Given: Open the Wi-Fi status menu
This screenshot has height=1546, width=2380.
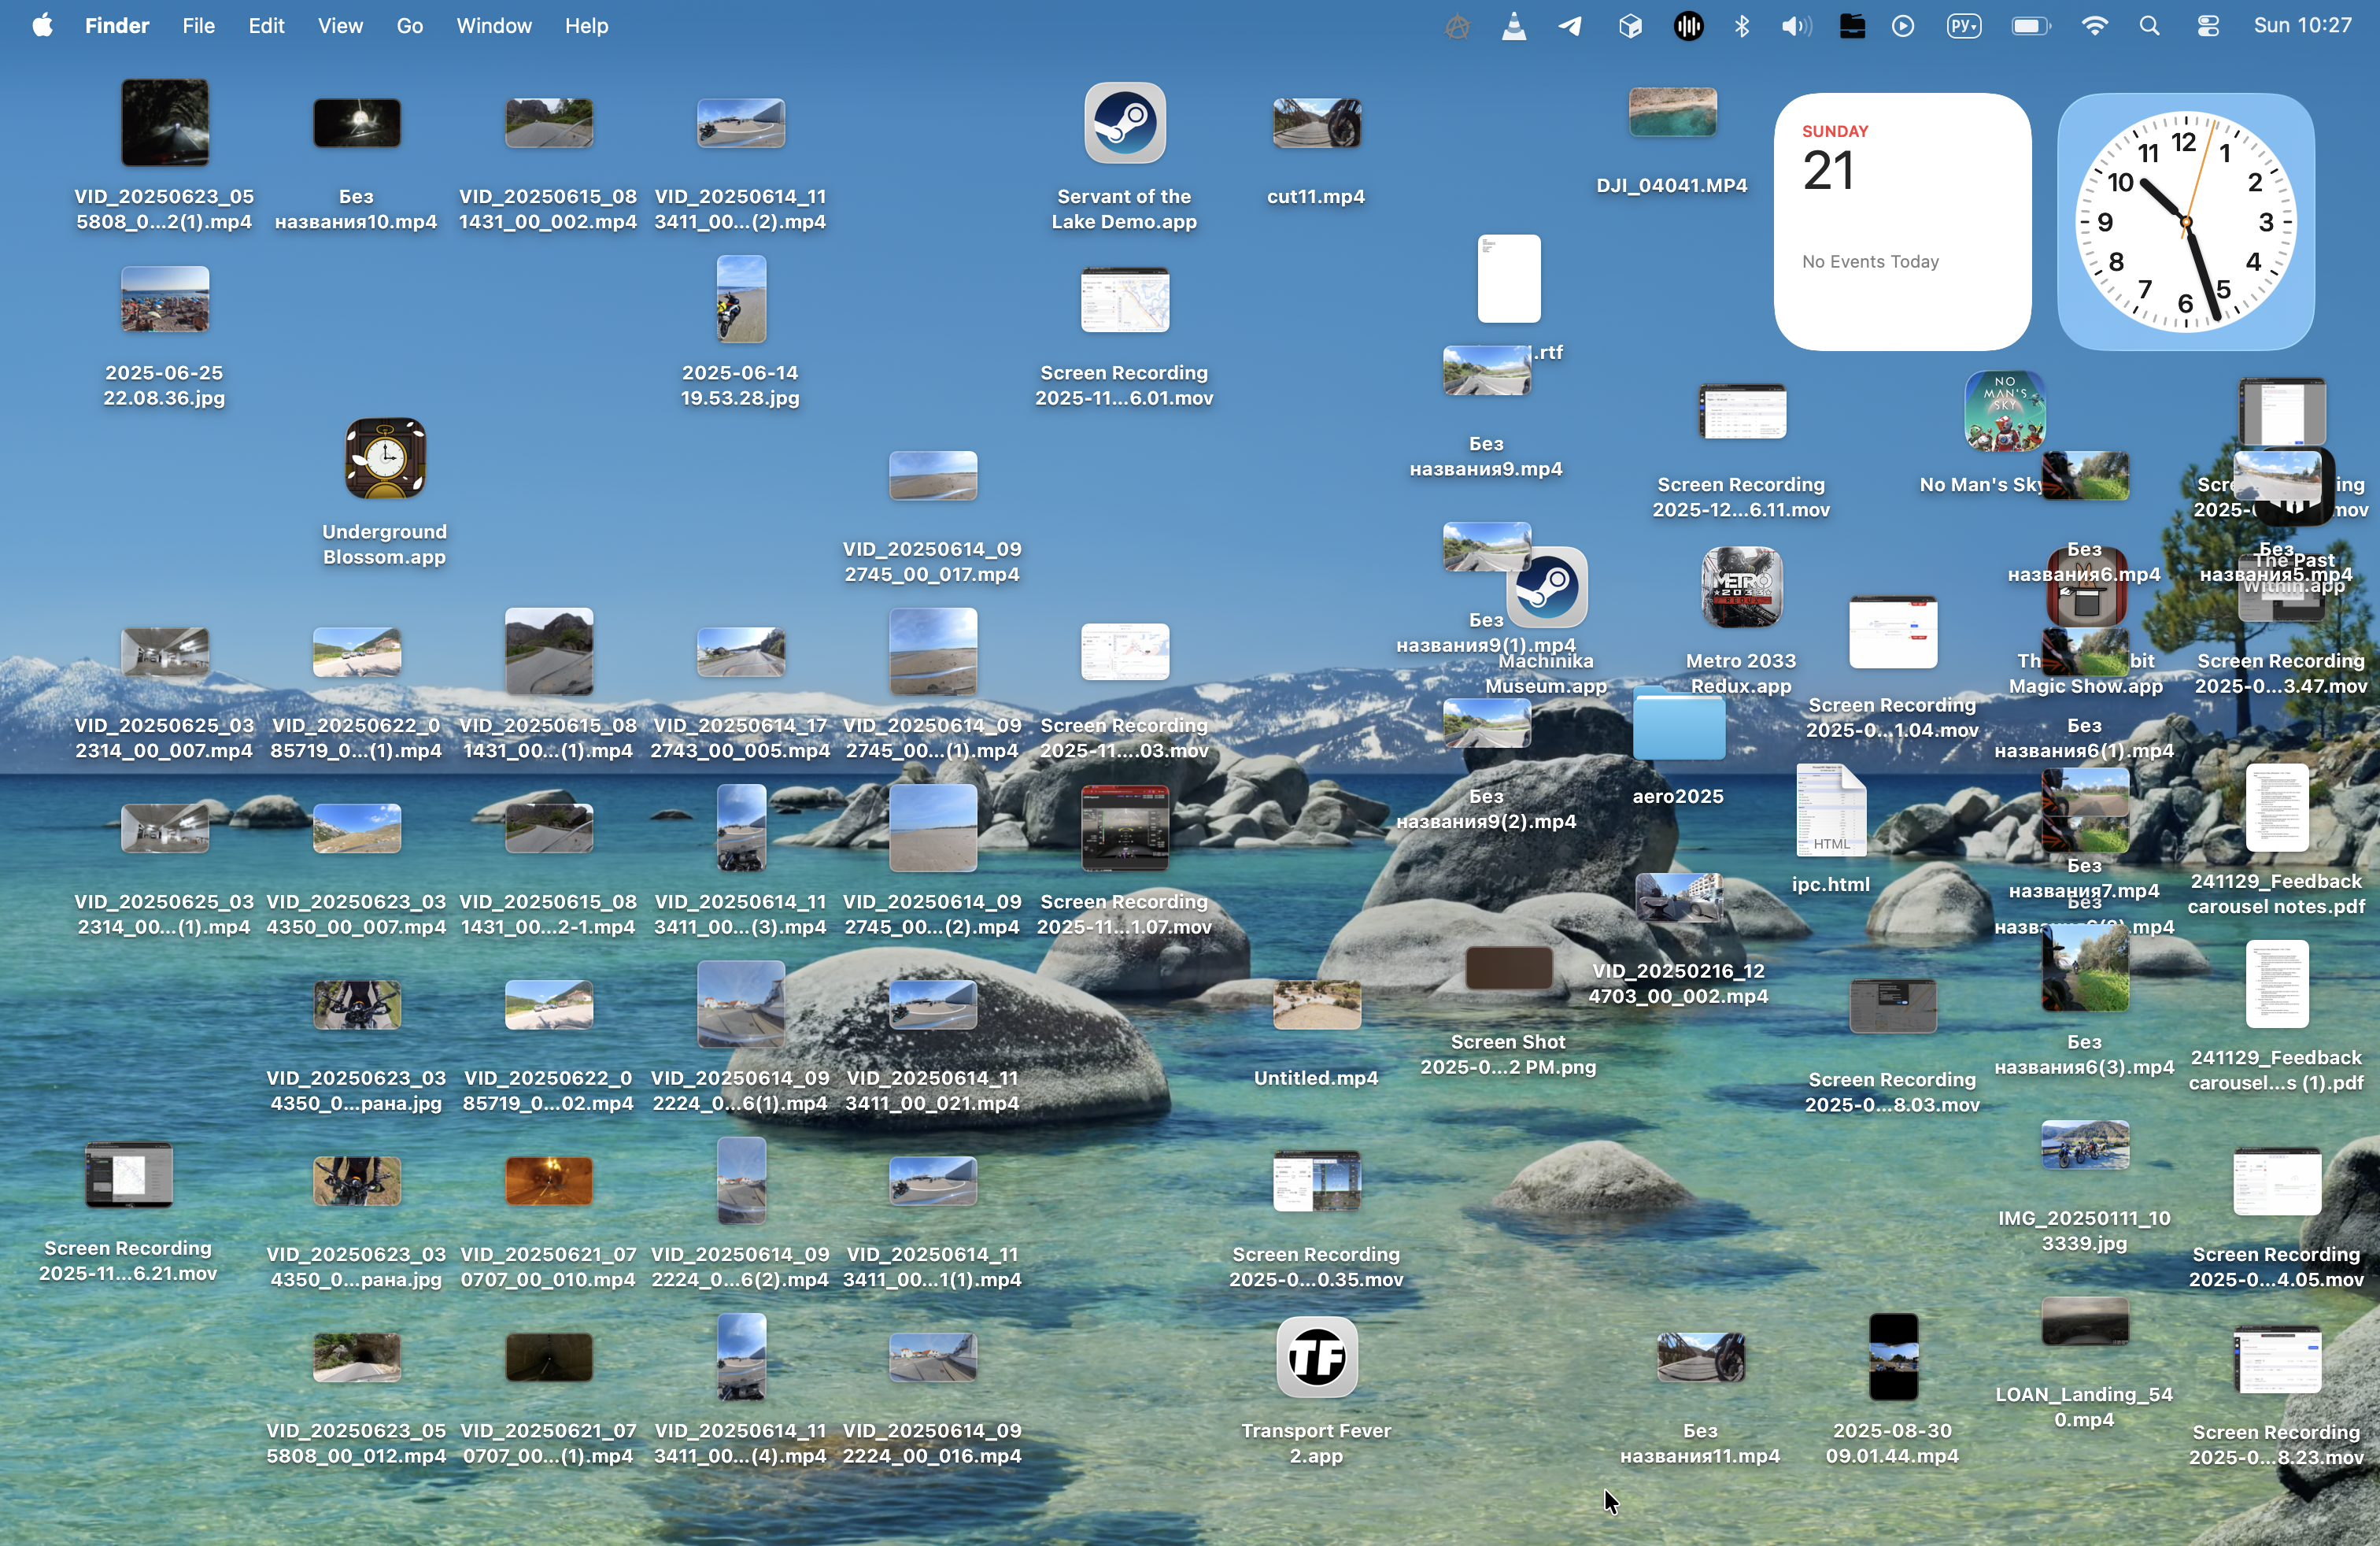Looking at the screenshot, I should click(x=2094, y=27).
